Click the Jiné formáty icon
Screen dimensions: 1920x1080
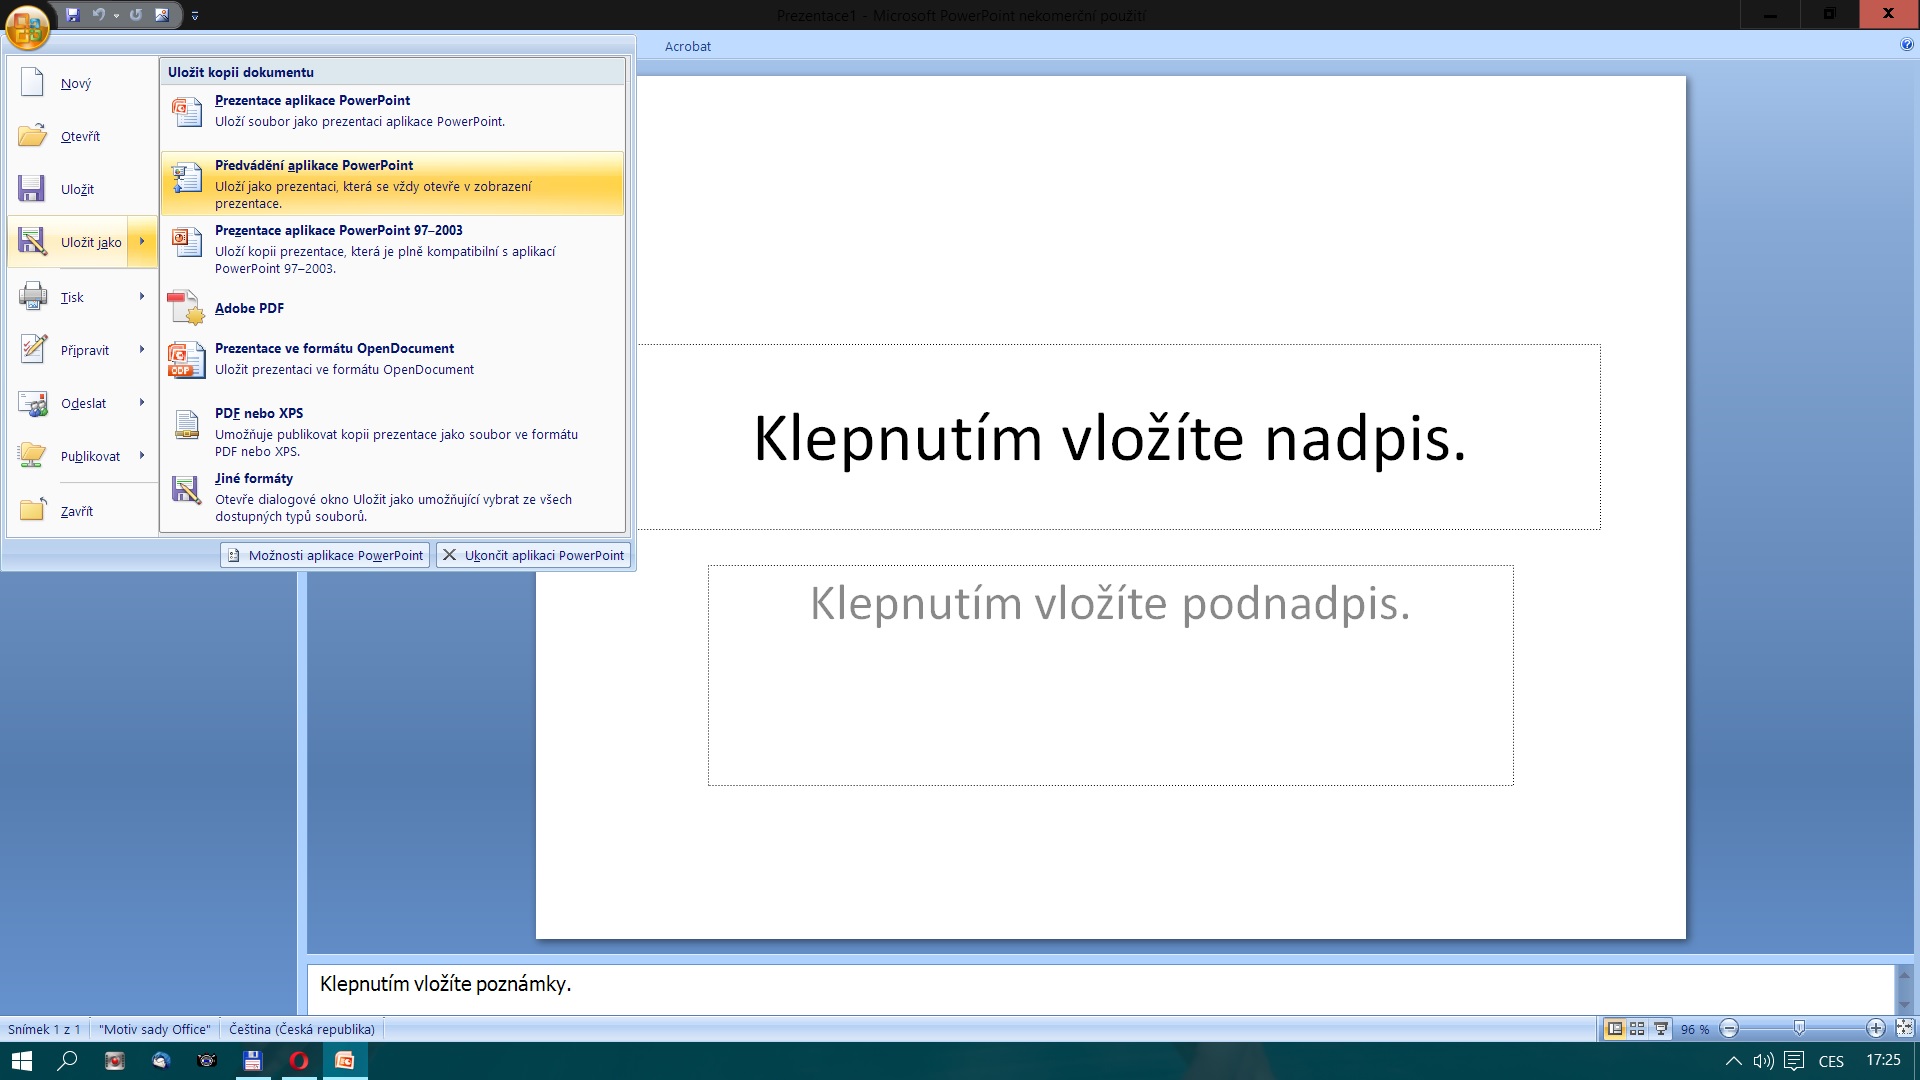186,490
